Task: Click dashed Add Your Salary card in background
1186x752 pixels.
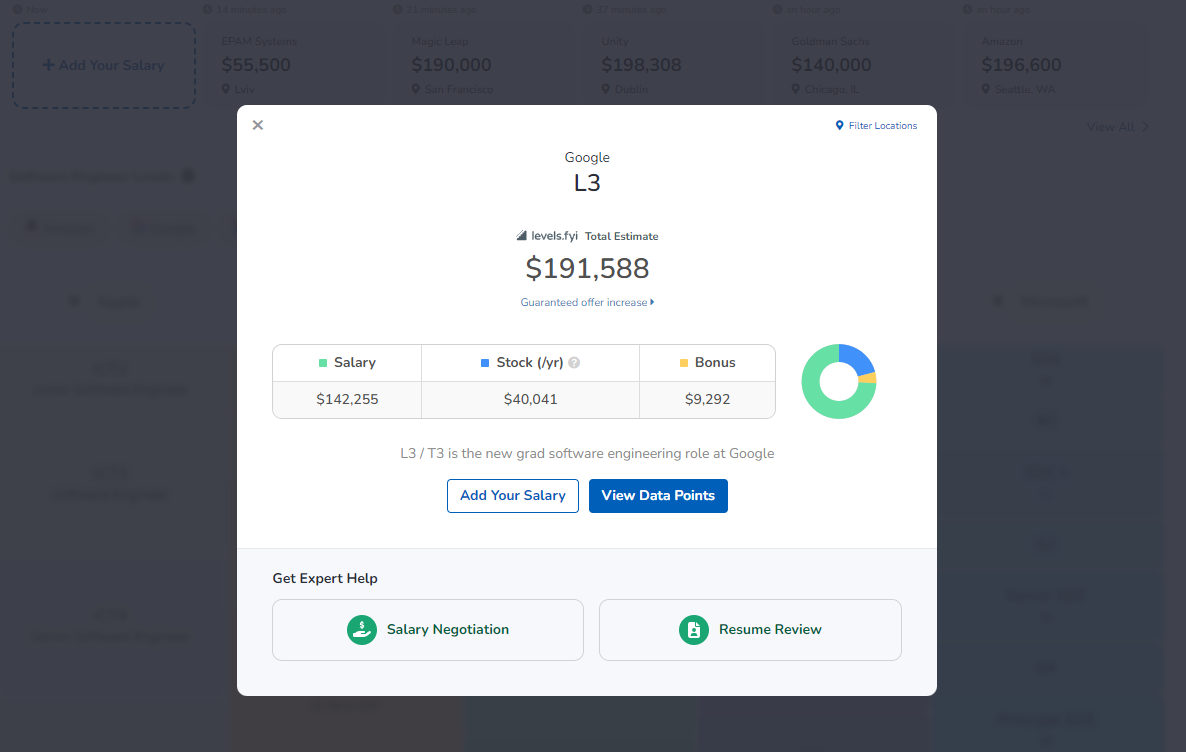Action: point(104,65)
